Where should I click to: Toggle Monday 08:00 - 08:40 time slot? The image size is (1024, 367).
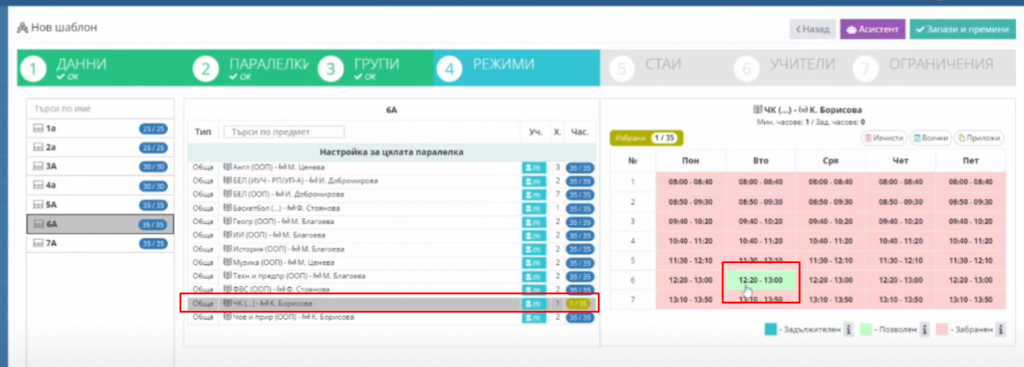tap(690, 182)
